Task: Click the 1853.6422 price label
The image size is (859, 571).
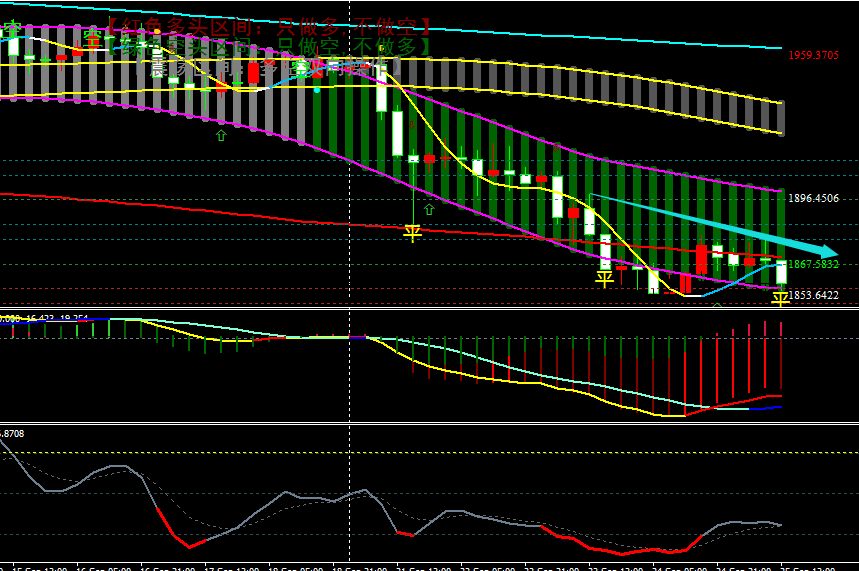Action: [813, 295]
